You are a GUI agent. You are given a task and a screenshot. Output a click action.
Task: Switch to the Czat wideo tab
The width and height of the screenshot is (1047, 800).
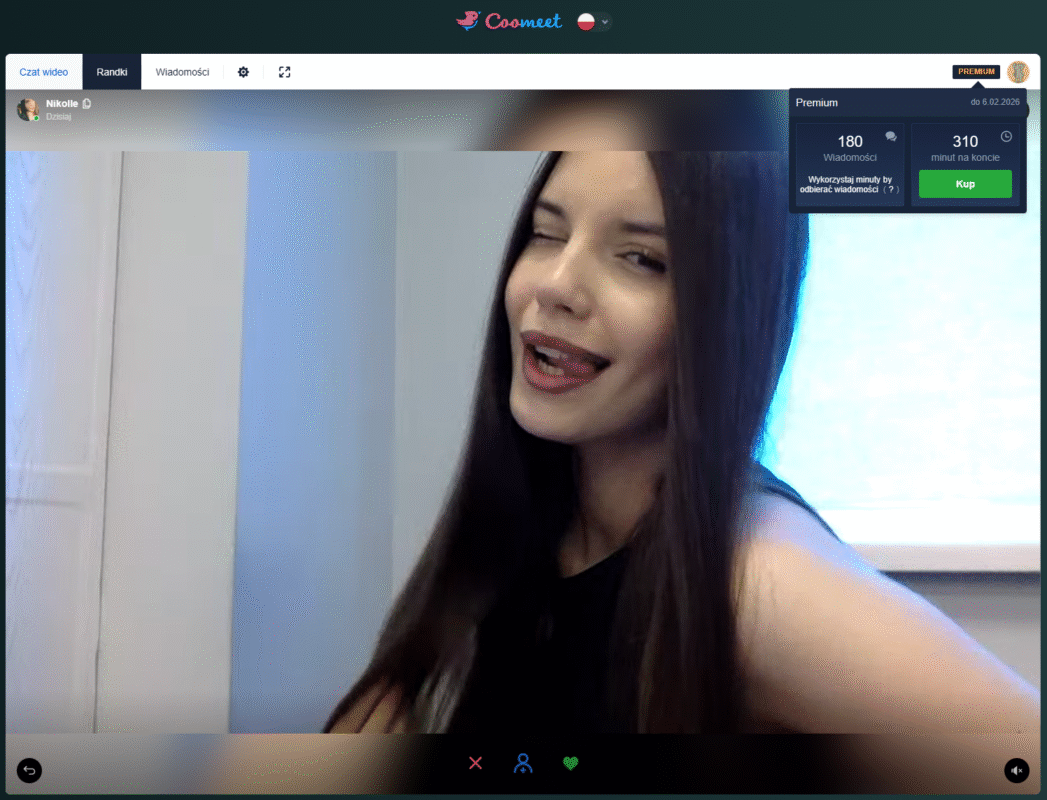point(44,72)
